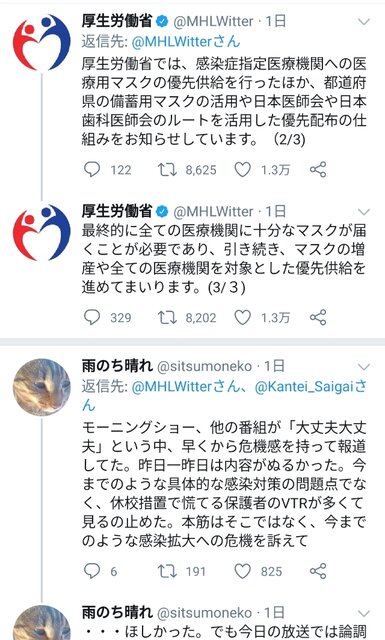Open options chevron on the (3/3) tweet

(x=363, y=212)
